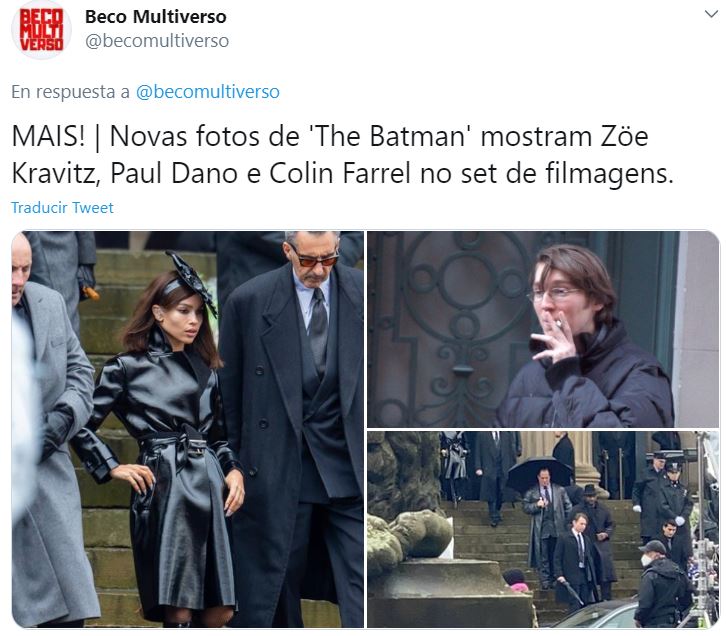Open the @becomultiverso handle under the name
This screenshot has width=726, height=636.
point(157,41)
